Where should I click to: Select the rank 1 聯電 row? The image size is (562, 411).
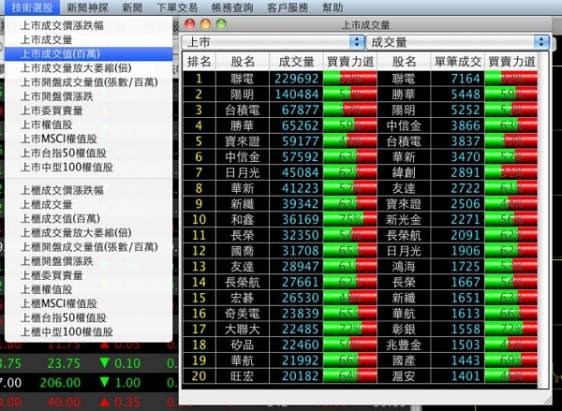pyautogui.click(x=360, y=78)
